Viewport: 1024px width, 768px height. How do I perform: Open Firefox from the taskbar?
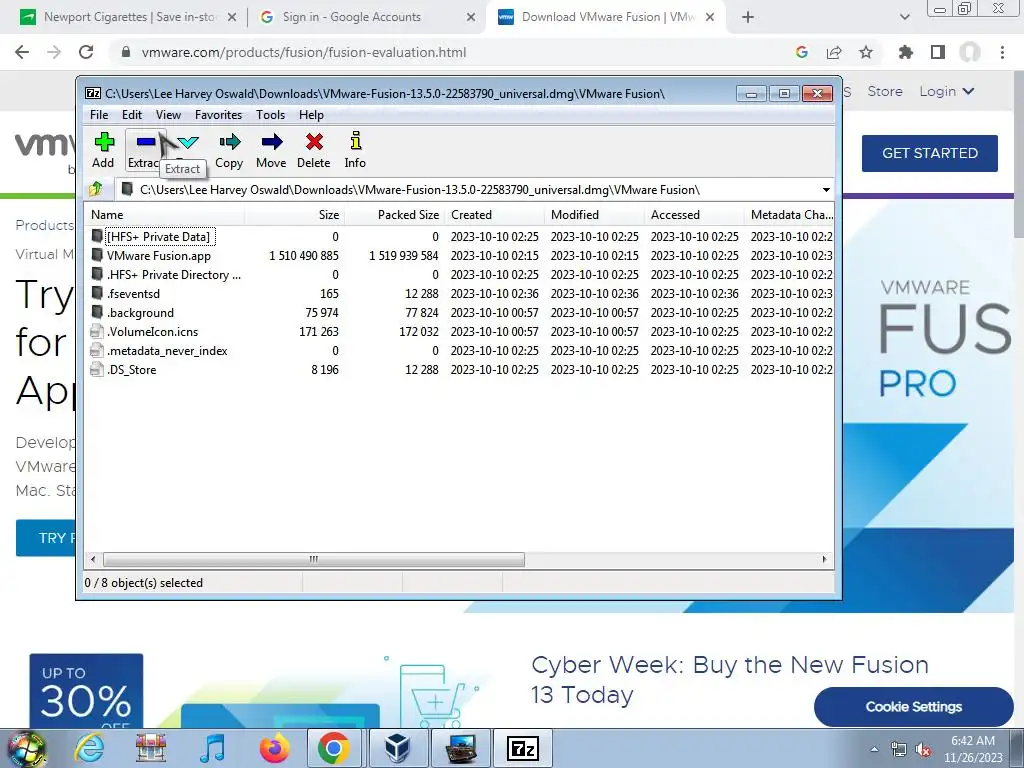(x=274, y=748)
